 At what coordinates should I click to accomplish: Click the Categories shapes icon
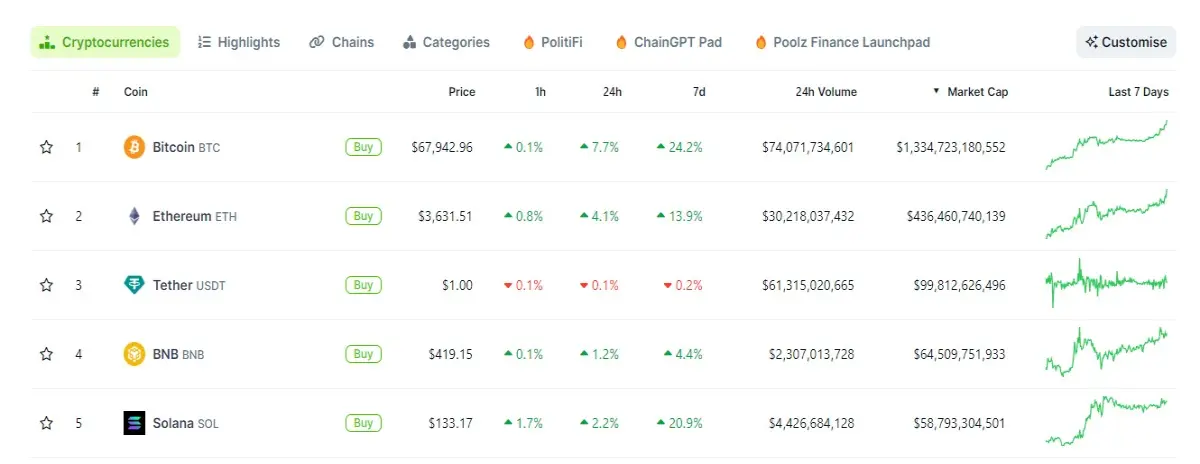click(409, 42)
